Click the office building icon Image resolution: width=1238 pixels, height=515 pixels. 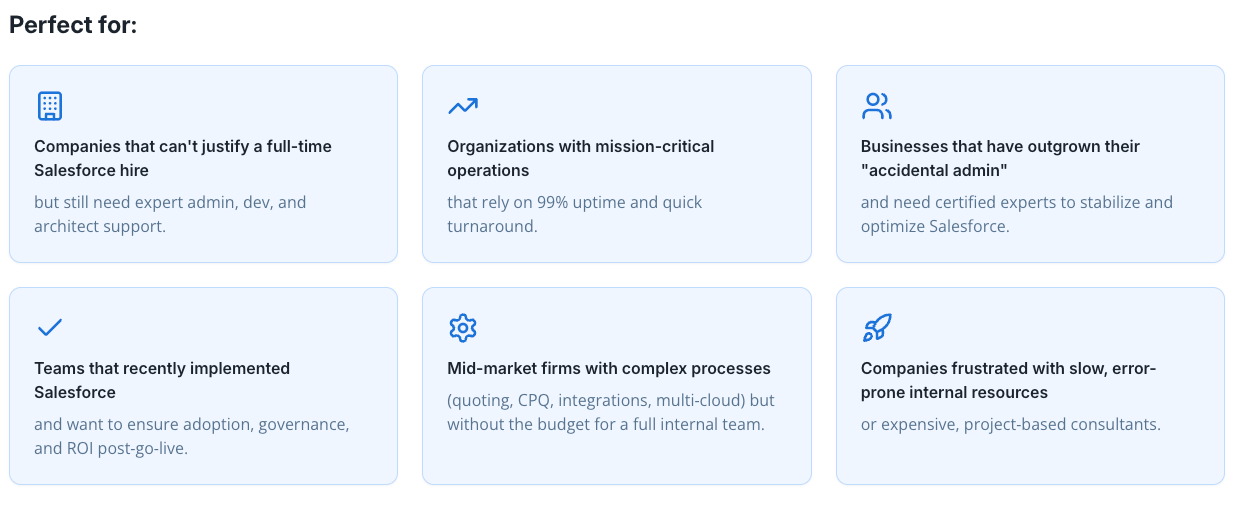[49, 105]
